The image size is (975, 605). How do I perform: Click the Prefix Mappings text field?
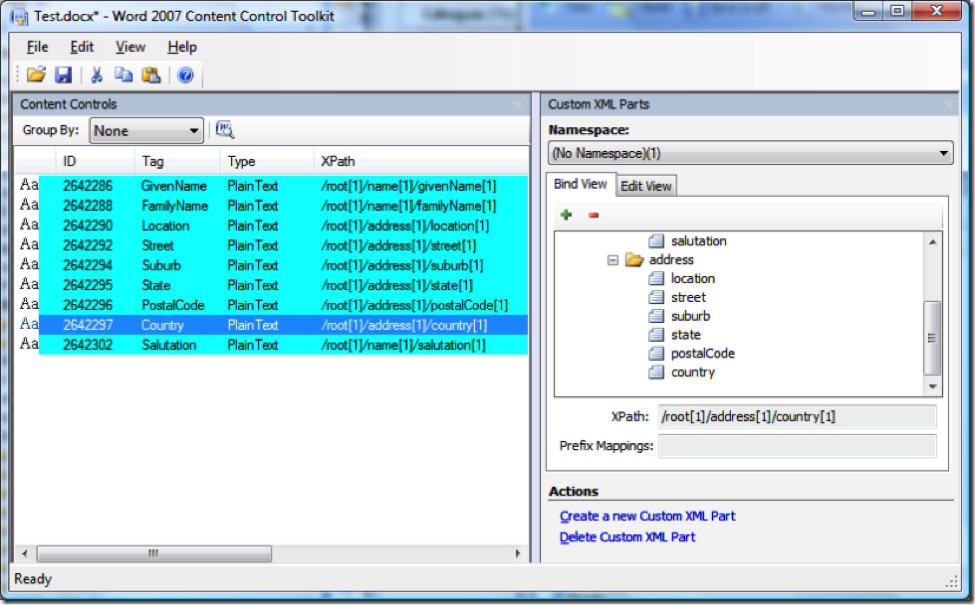tap(796, 446)
